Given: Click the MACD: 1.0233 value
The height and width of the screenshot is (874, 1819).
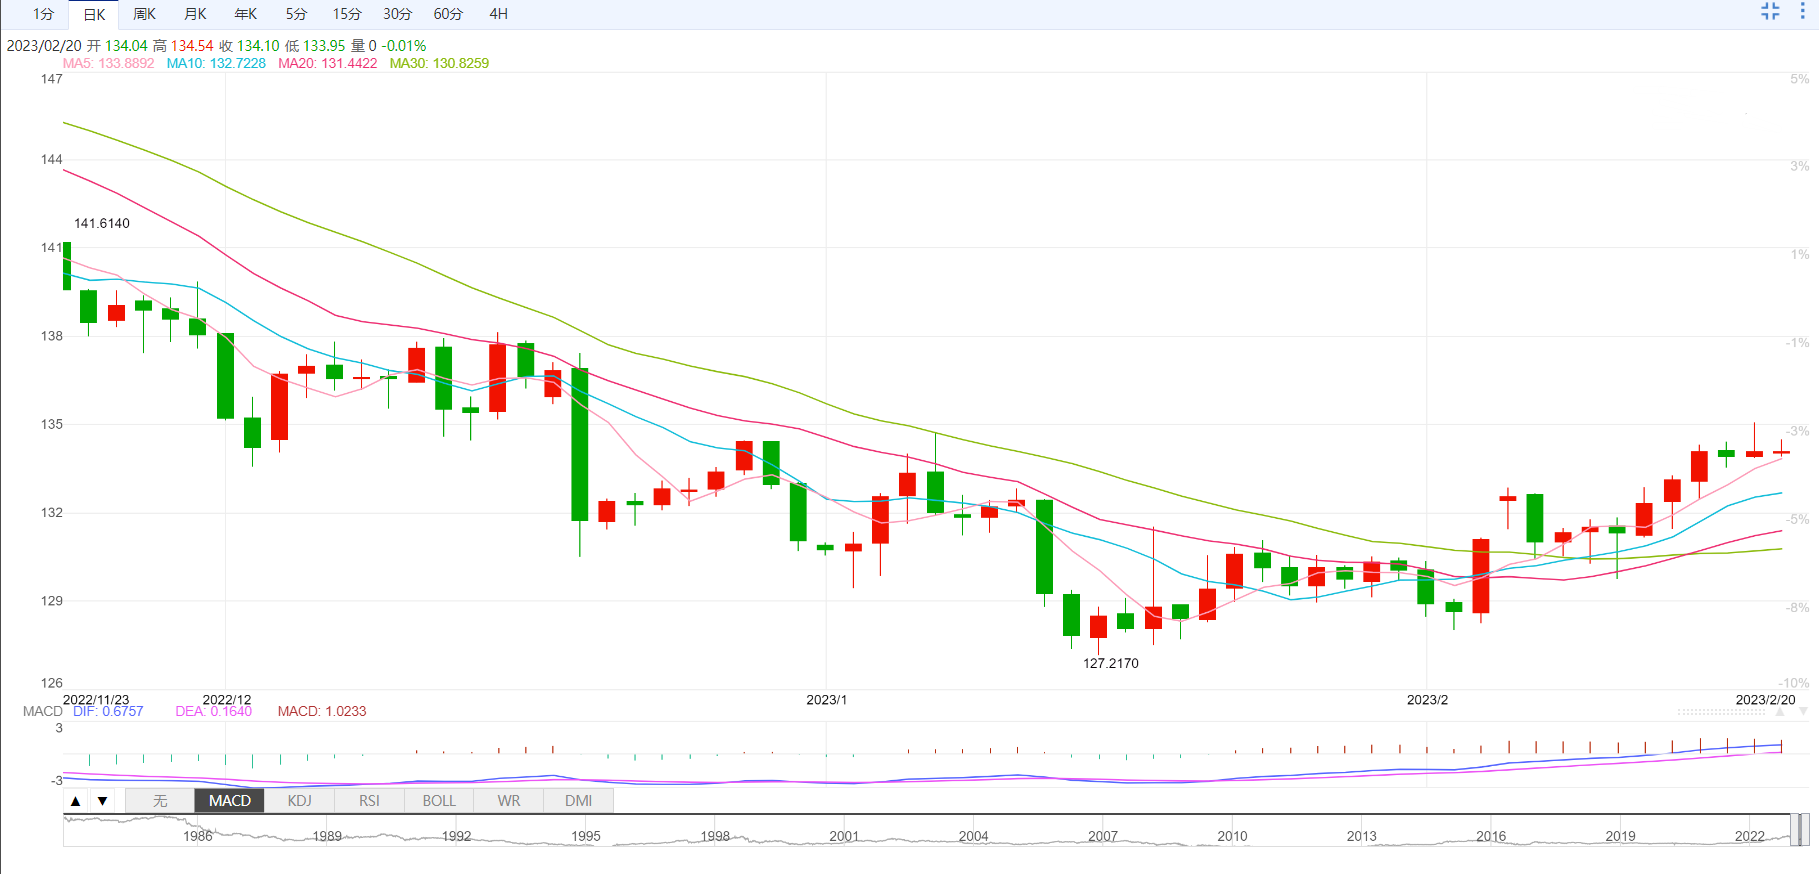Looking at the screenshot, I should pos(322,711).
